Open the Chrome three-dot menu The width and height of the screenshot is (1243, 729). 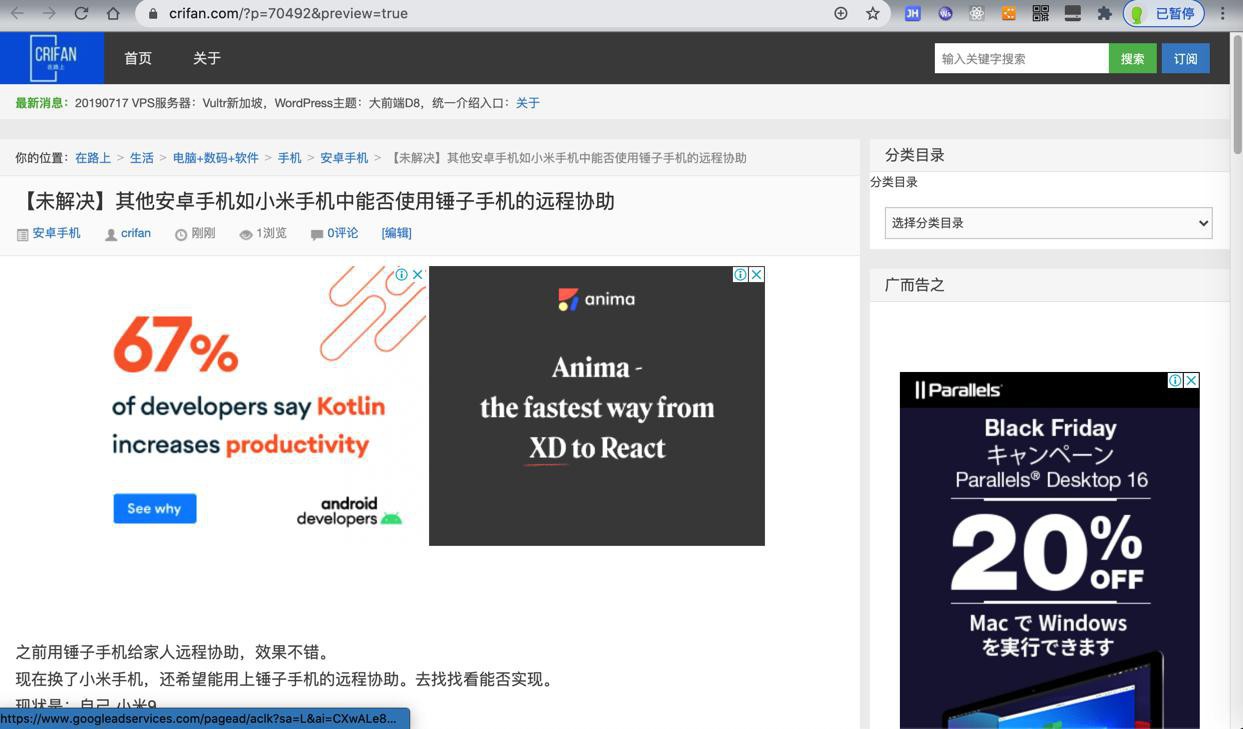[1223, 13]
